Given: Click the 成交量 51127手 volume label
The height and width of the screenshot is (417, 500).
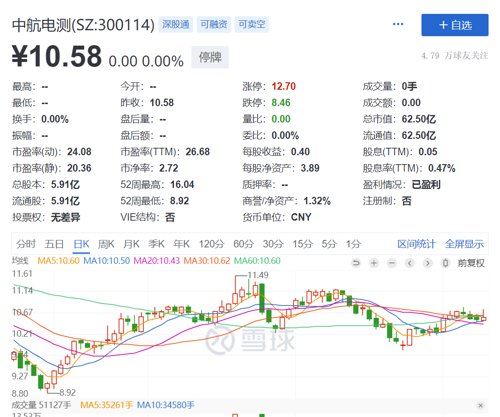Looking at the screenshot, I should [41, 405].
